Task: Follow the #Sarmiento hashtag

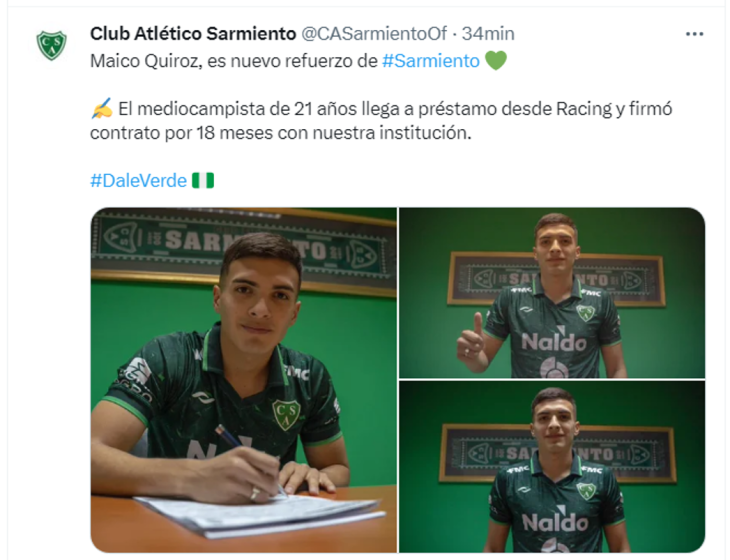Action: click(x=431, y=61)
